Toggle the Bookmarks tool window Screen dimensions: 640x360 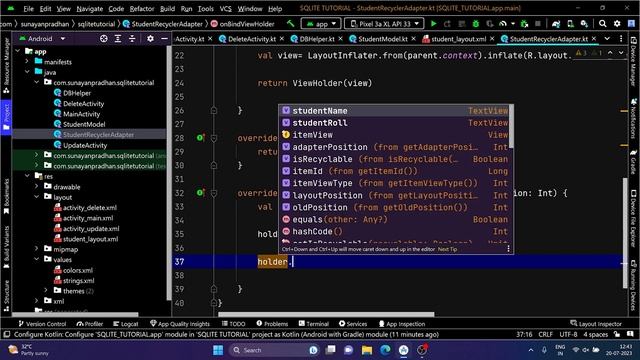[x=6, y=197]
